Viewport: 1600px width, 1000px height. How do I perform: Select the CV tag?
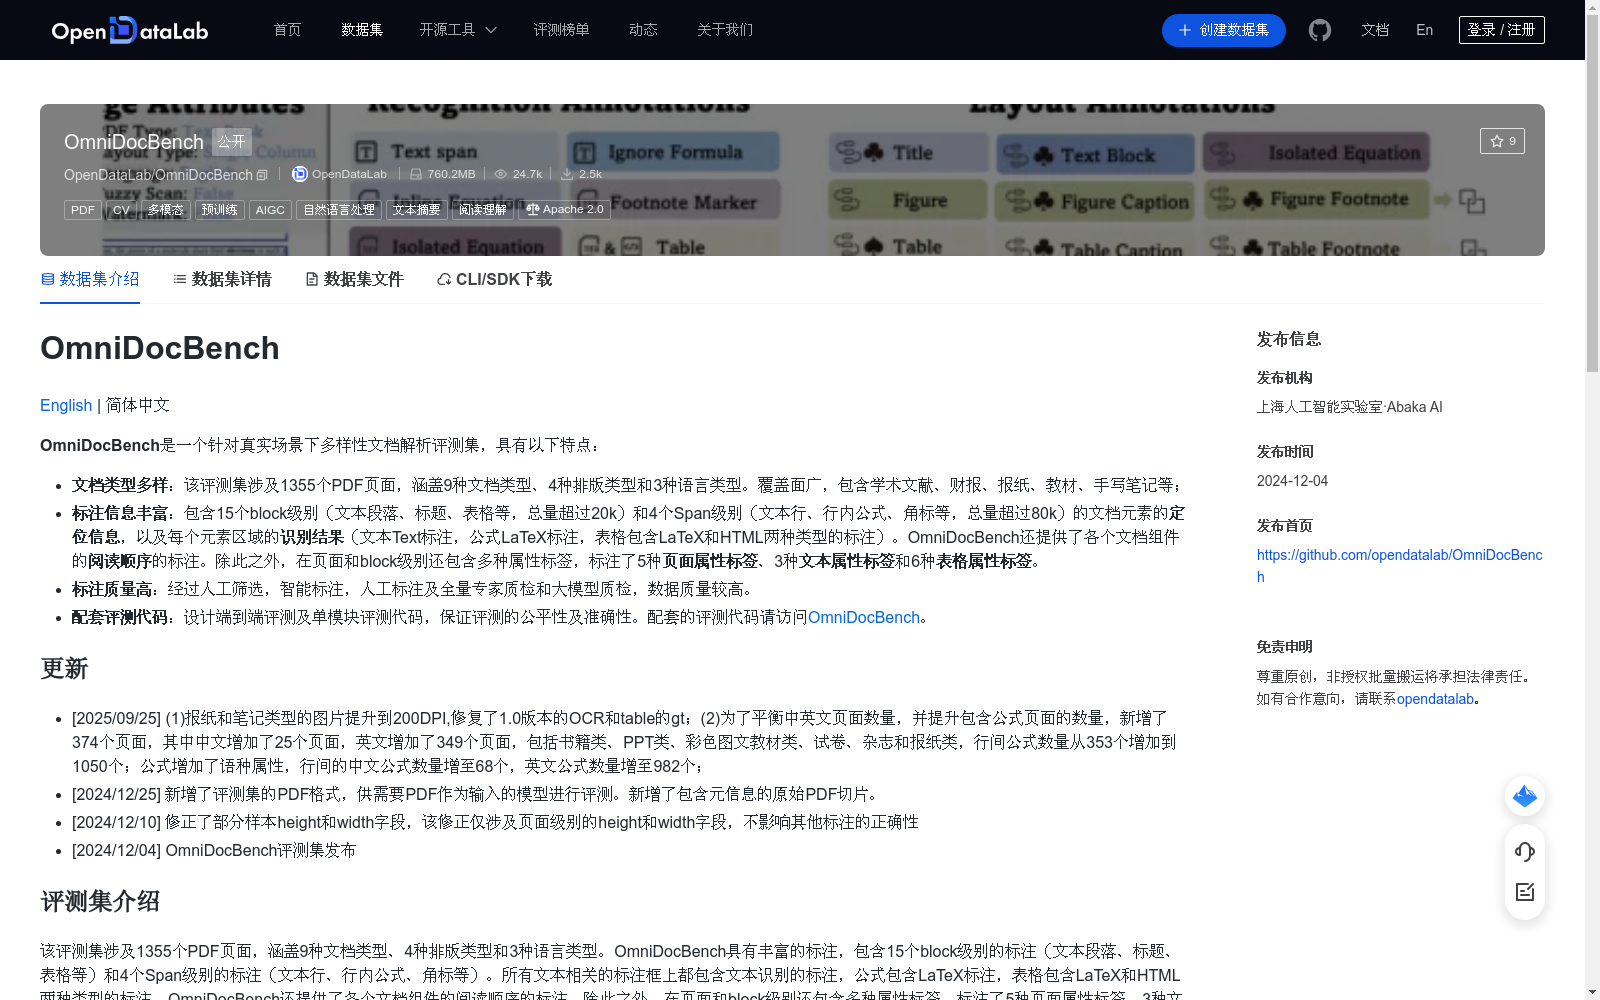[121, 210]
